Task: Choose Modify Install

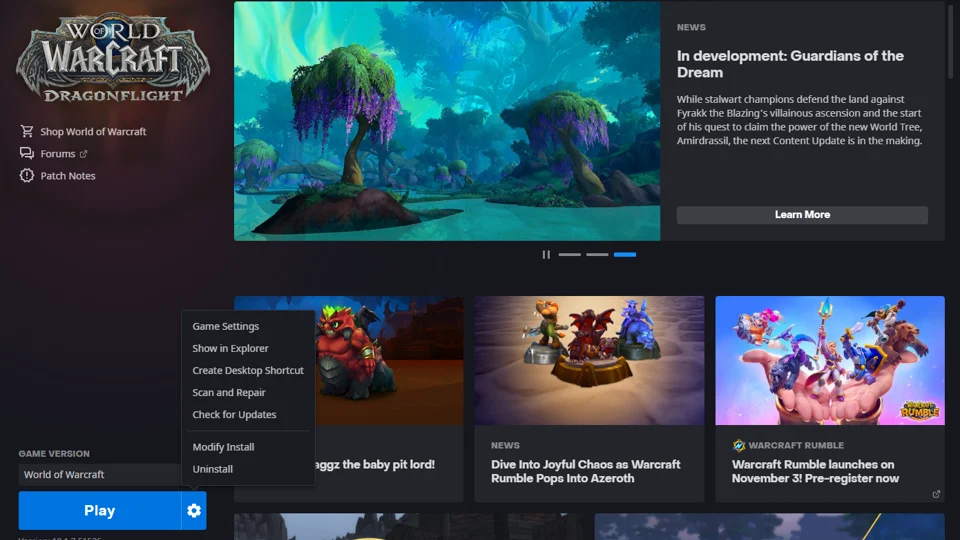Action: pos(223,447)
